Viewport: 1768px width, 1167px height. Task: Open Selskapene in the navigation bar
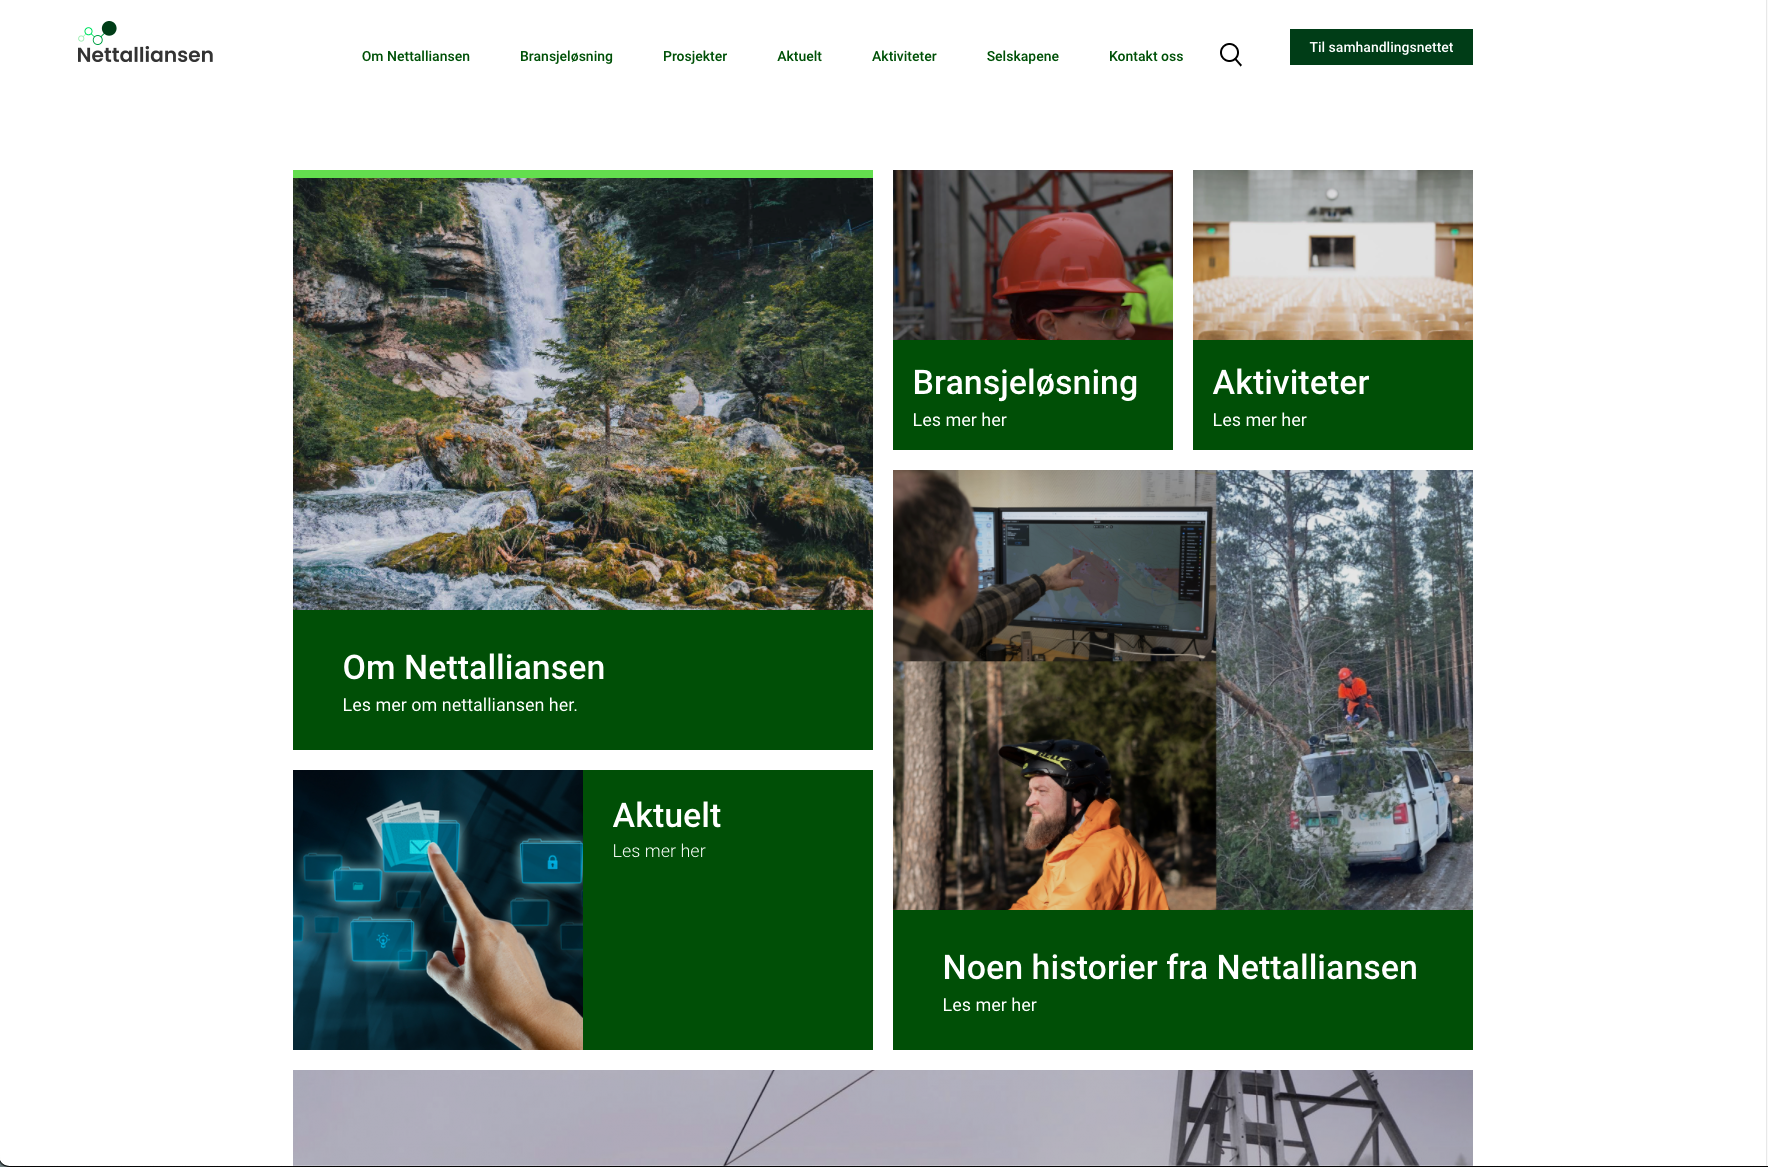[1022, 56]
